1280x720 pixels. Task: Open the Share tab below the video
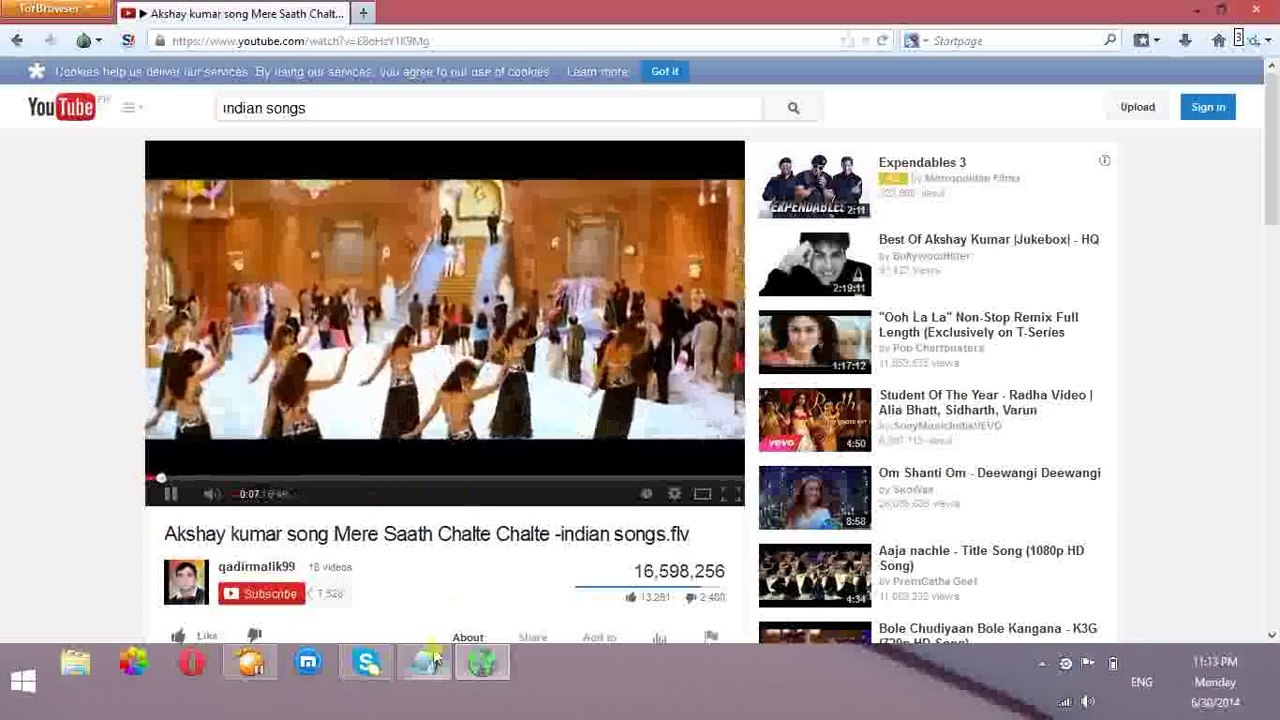(x=533, y=637)
